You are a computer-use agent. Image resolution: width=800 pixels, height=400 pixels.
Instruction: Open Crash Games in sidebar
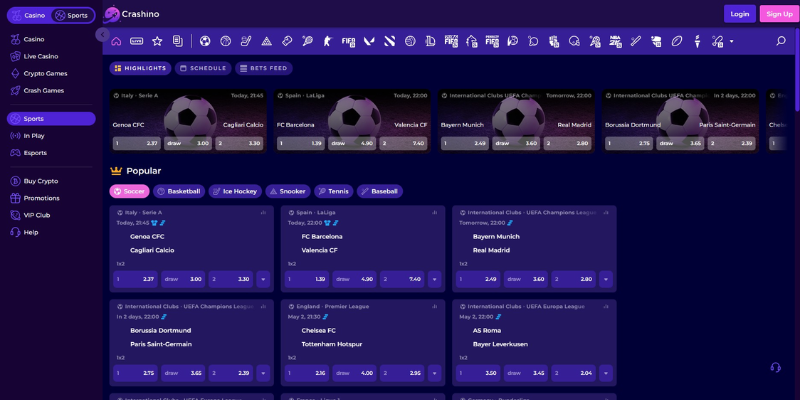click(x=51, y=90)
